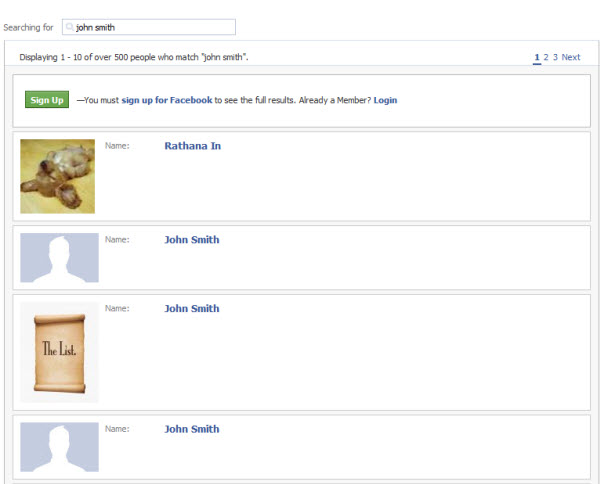Image resolution: width=600 pixels, height=484 pixels.
Task: Click last John Smith default silhouette avatar
Action: pyautogui.click(x=59, y=447)
